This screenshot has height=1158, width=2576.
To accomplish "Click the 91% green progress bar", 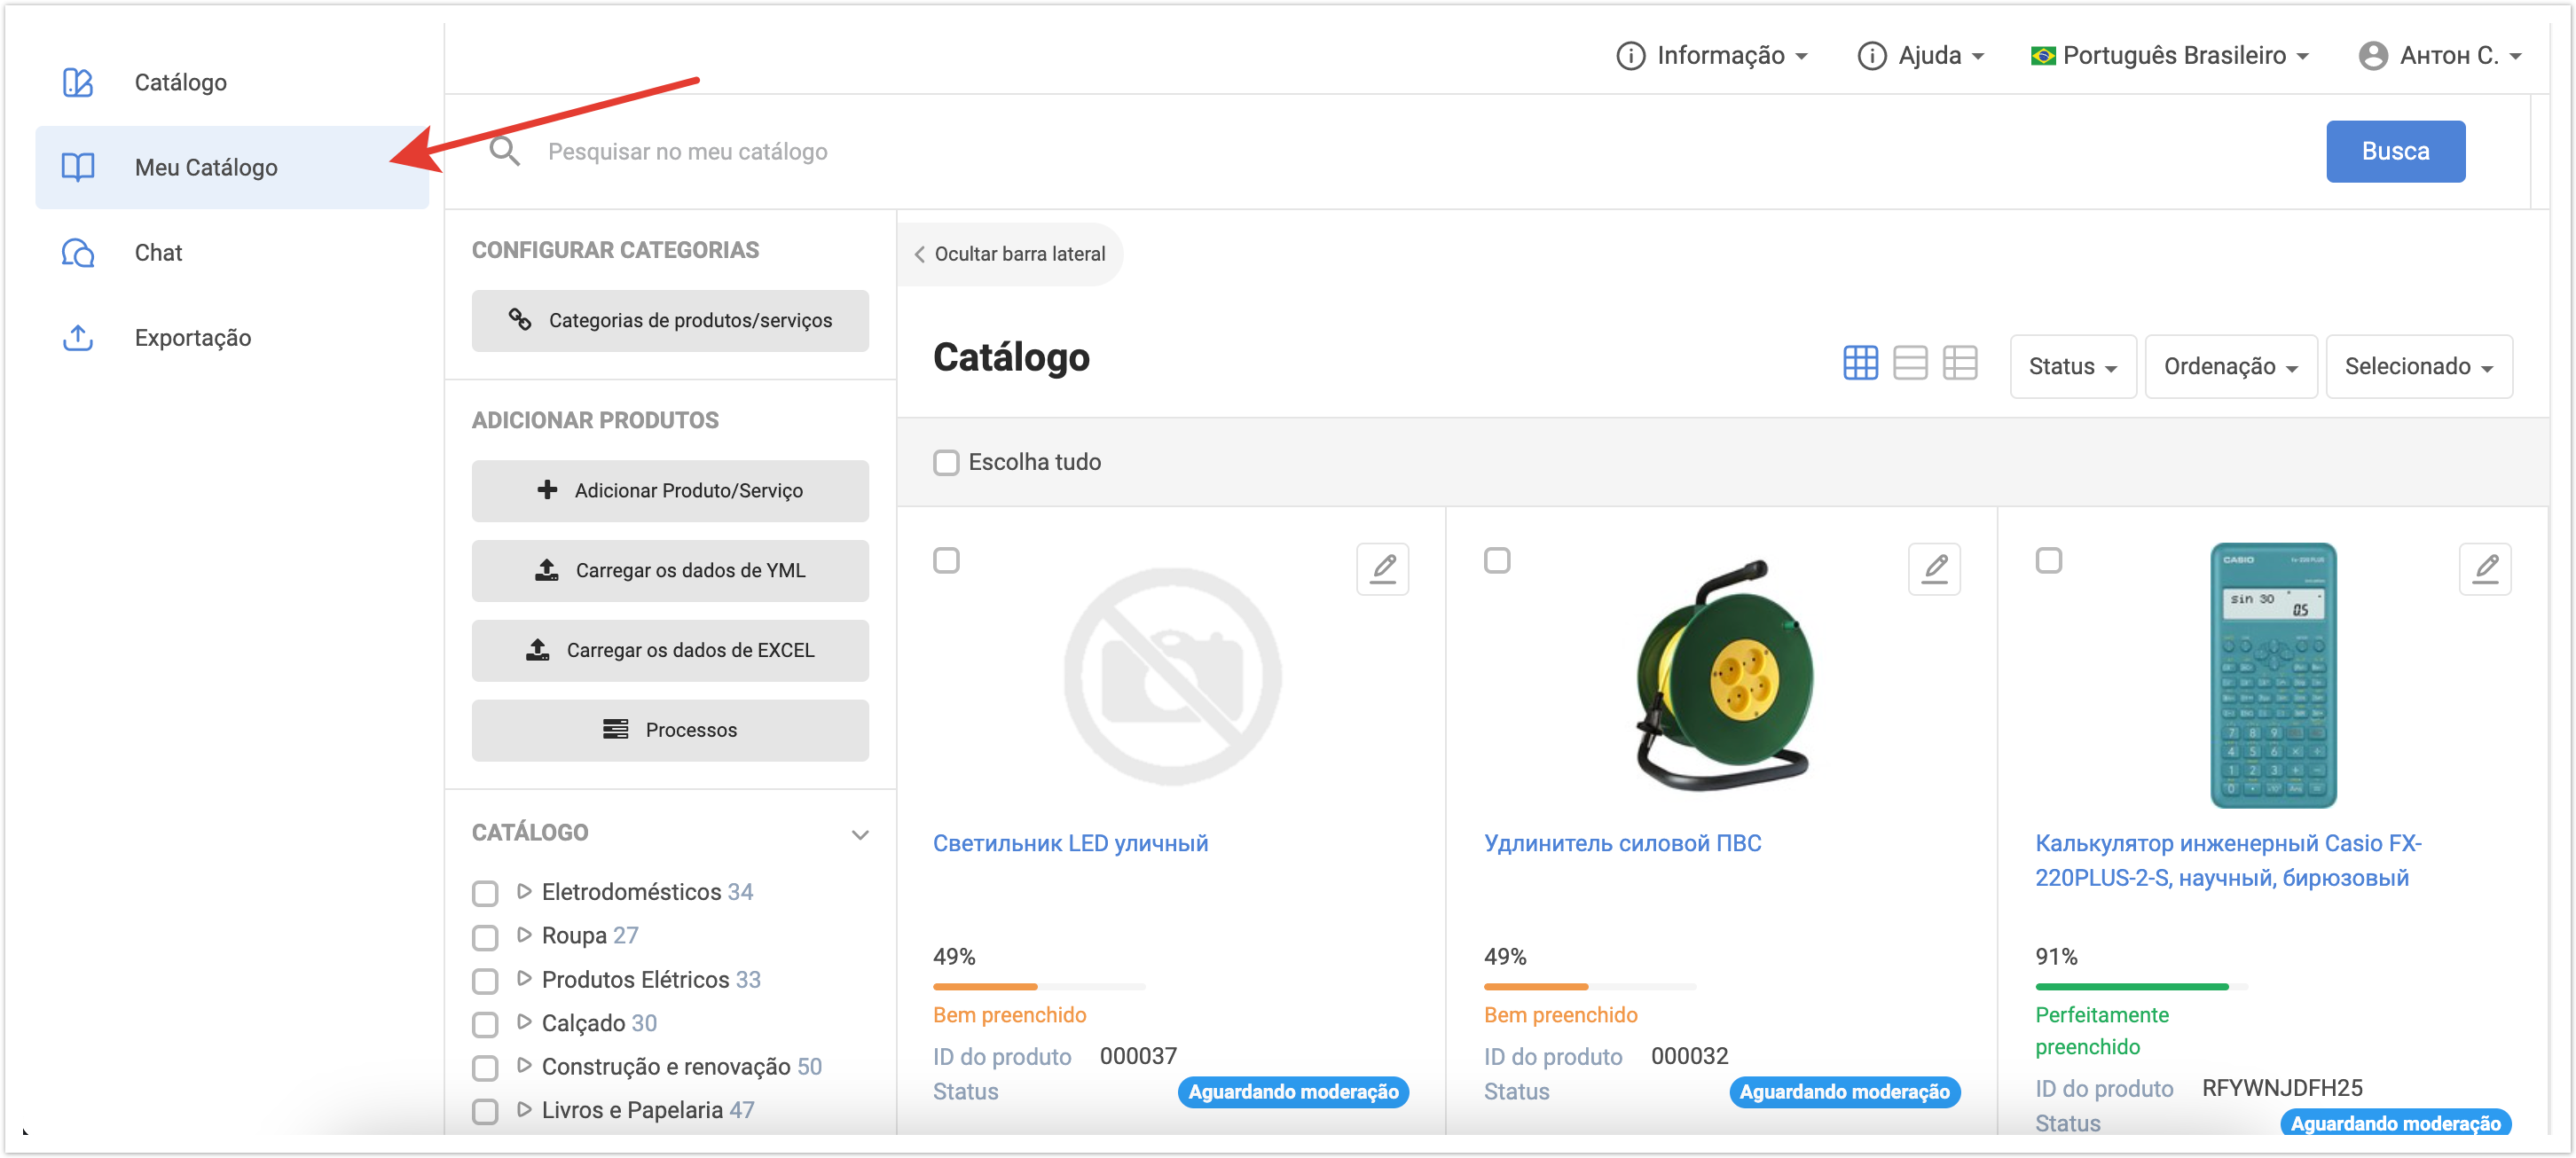I will [2131, 987].
